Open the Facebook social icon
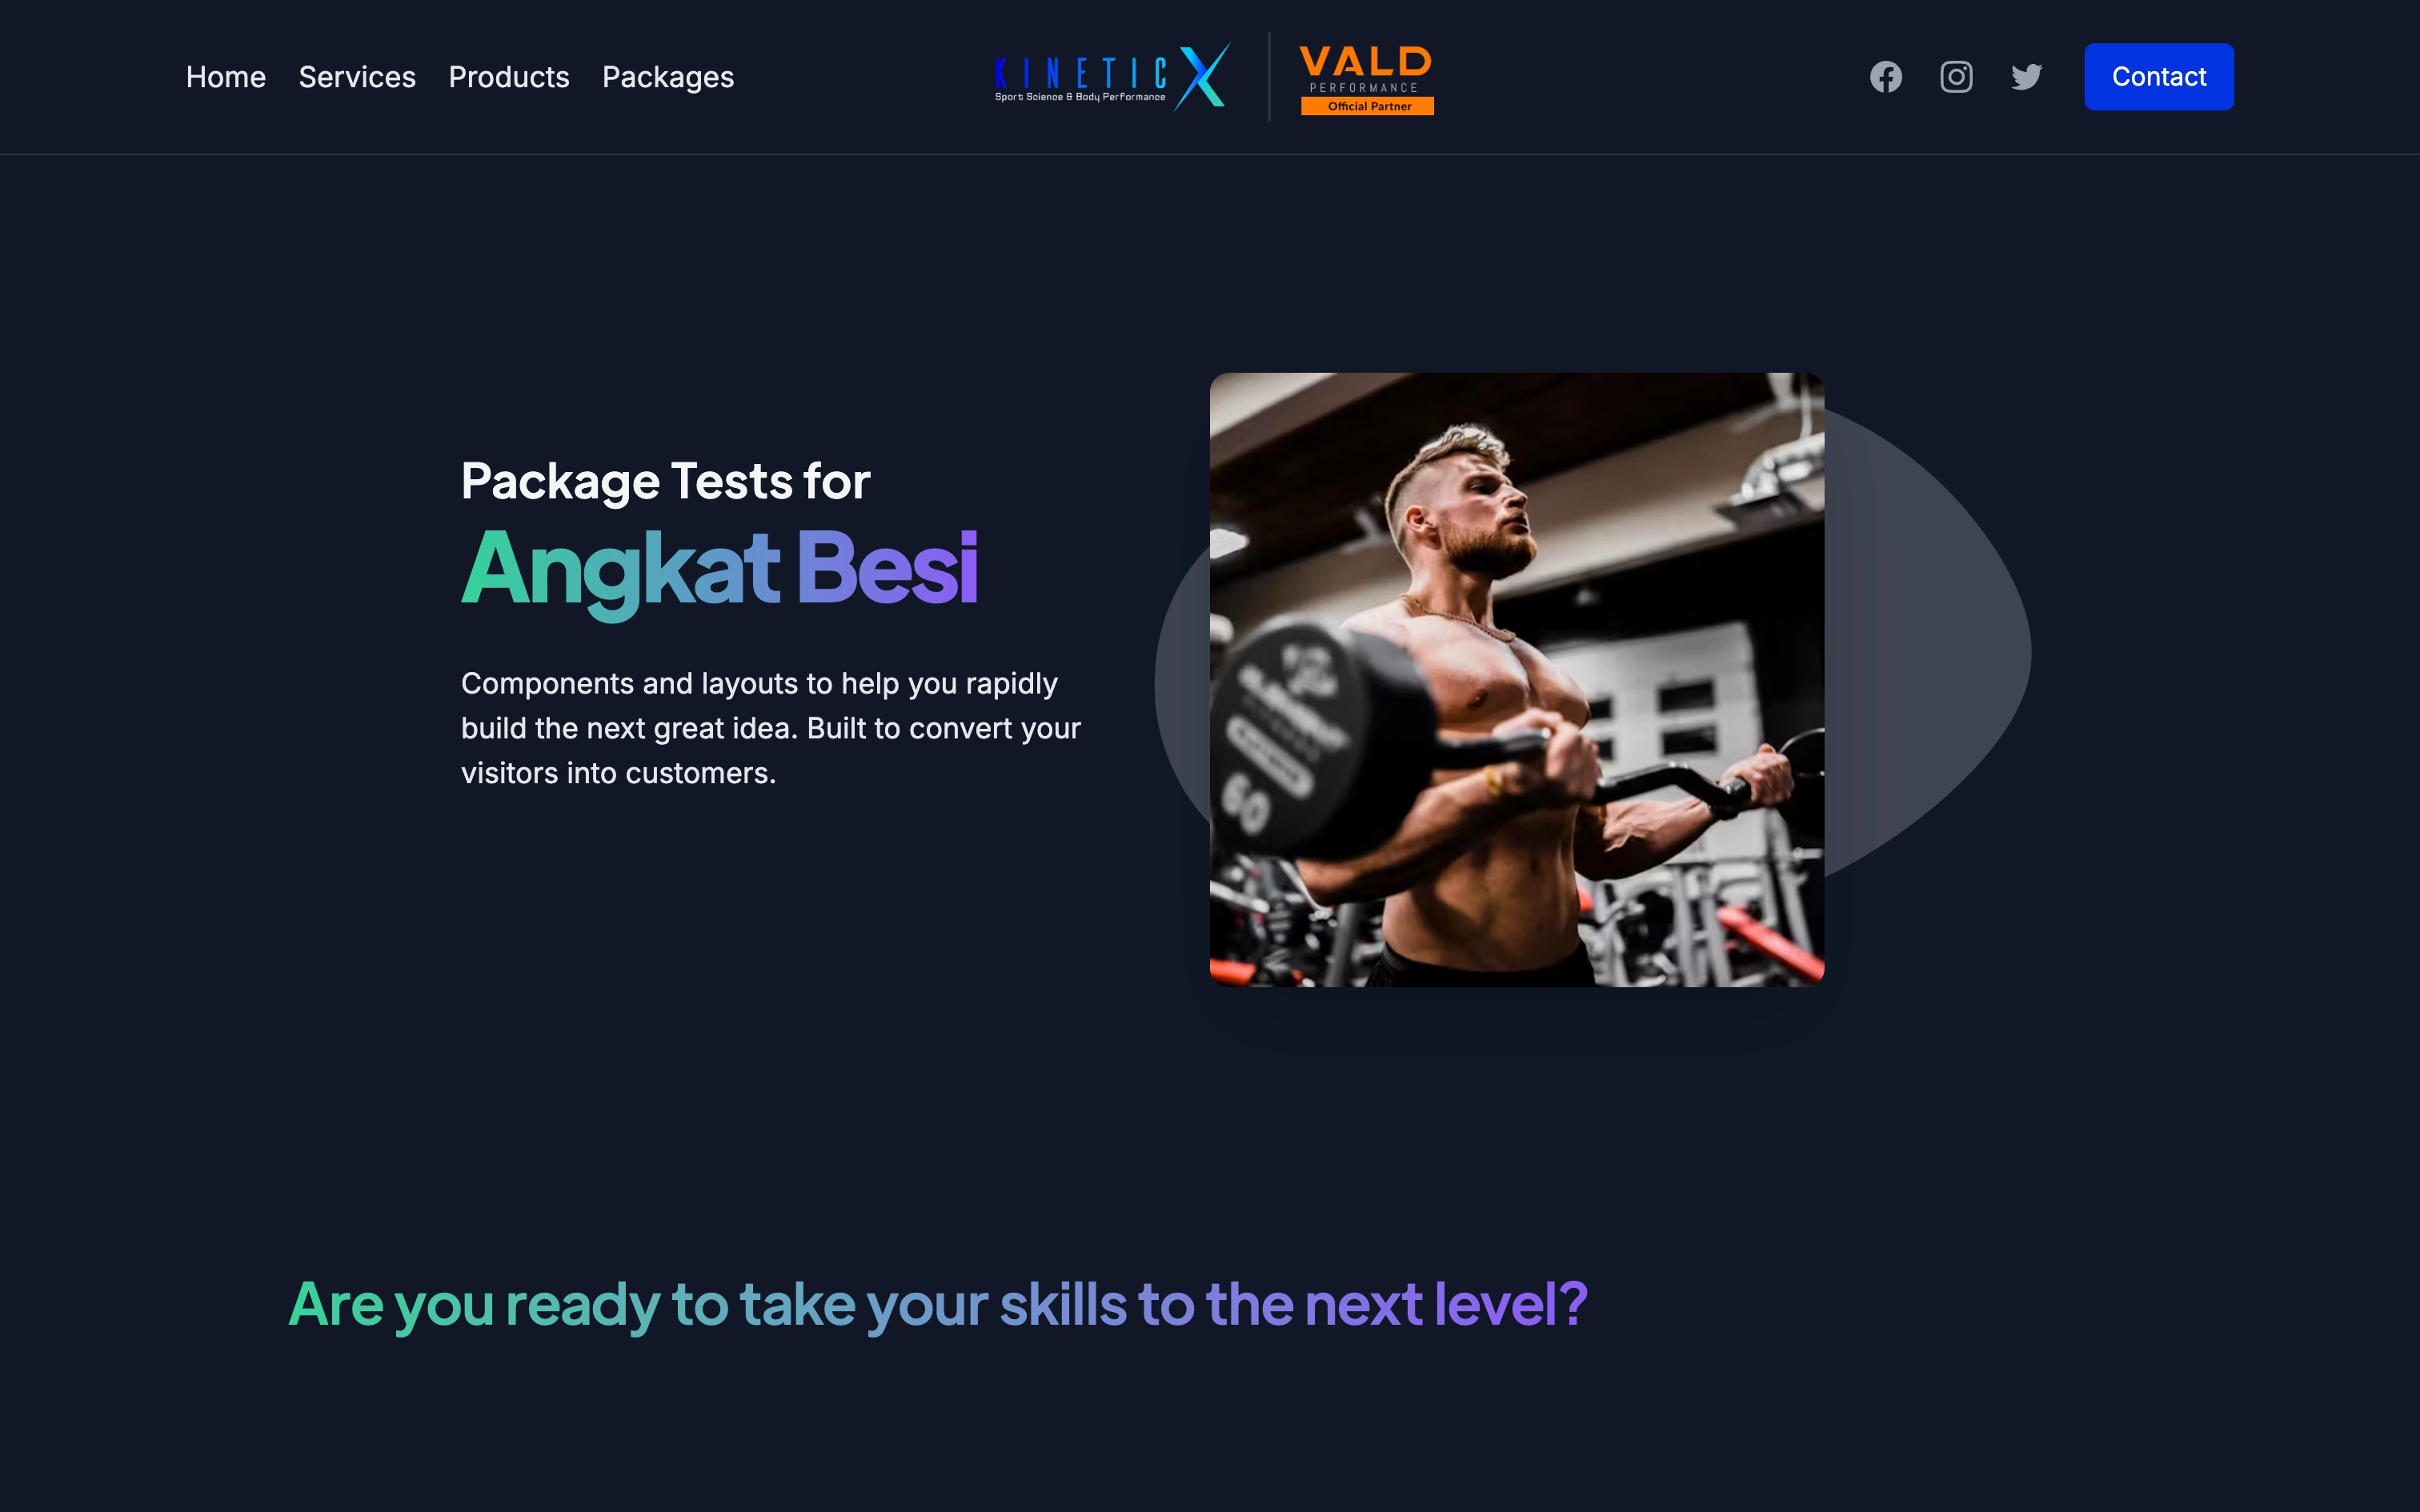This screenshot has height=1512, width=2420. point(1885,77)
